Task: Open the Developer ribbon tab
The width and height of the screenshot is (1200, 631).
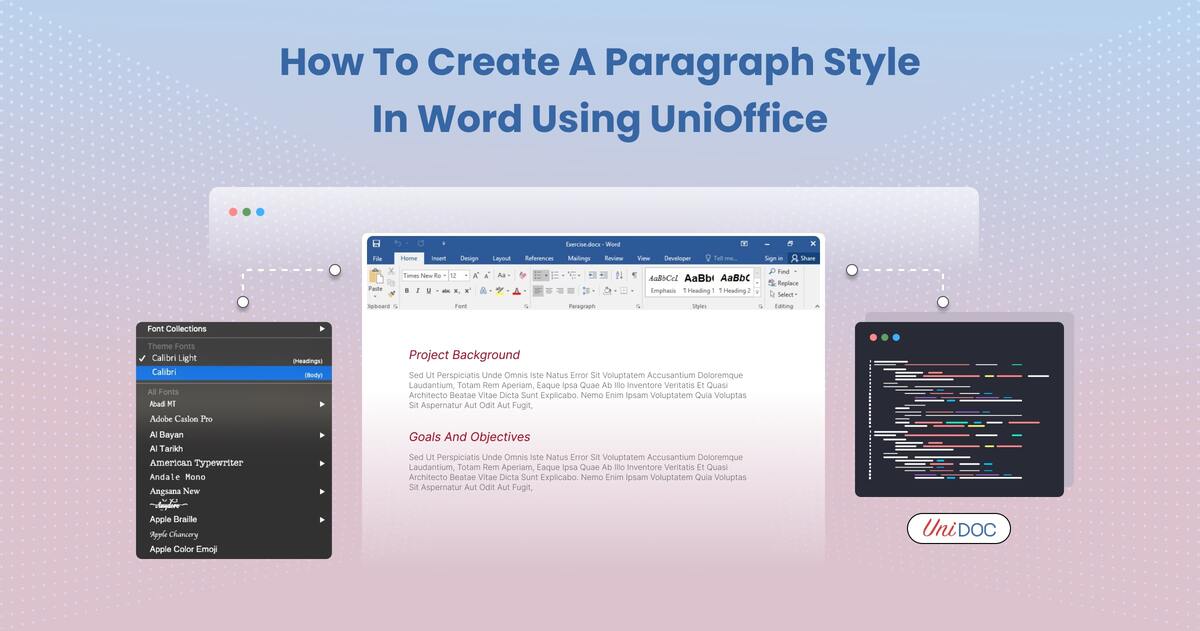Action: (x=678, y=257)
